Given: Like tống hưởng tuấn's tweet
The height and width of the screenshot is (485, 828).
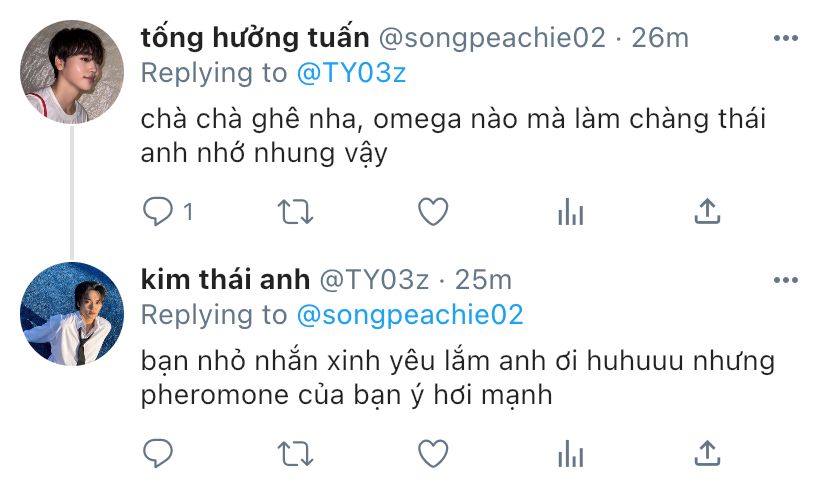Looking at the screenshot, I should tap(432, 212).
